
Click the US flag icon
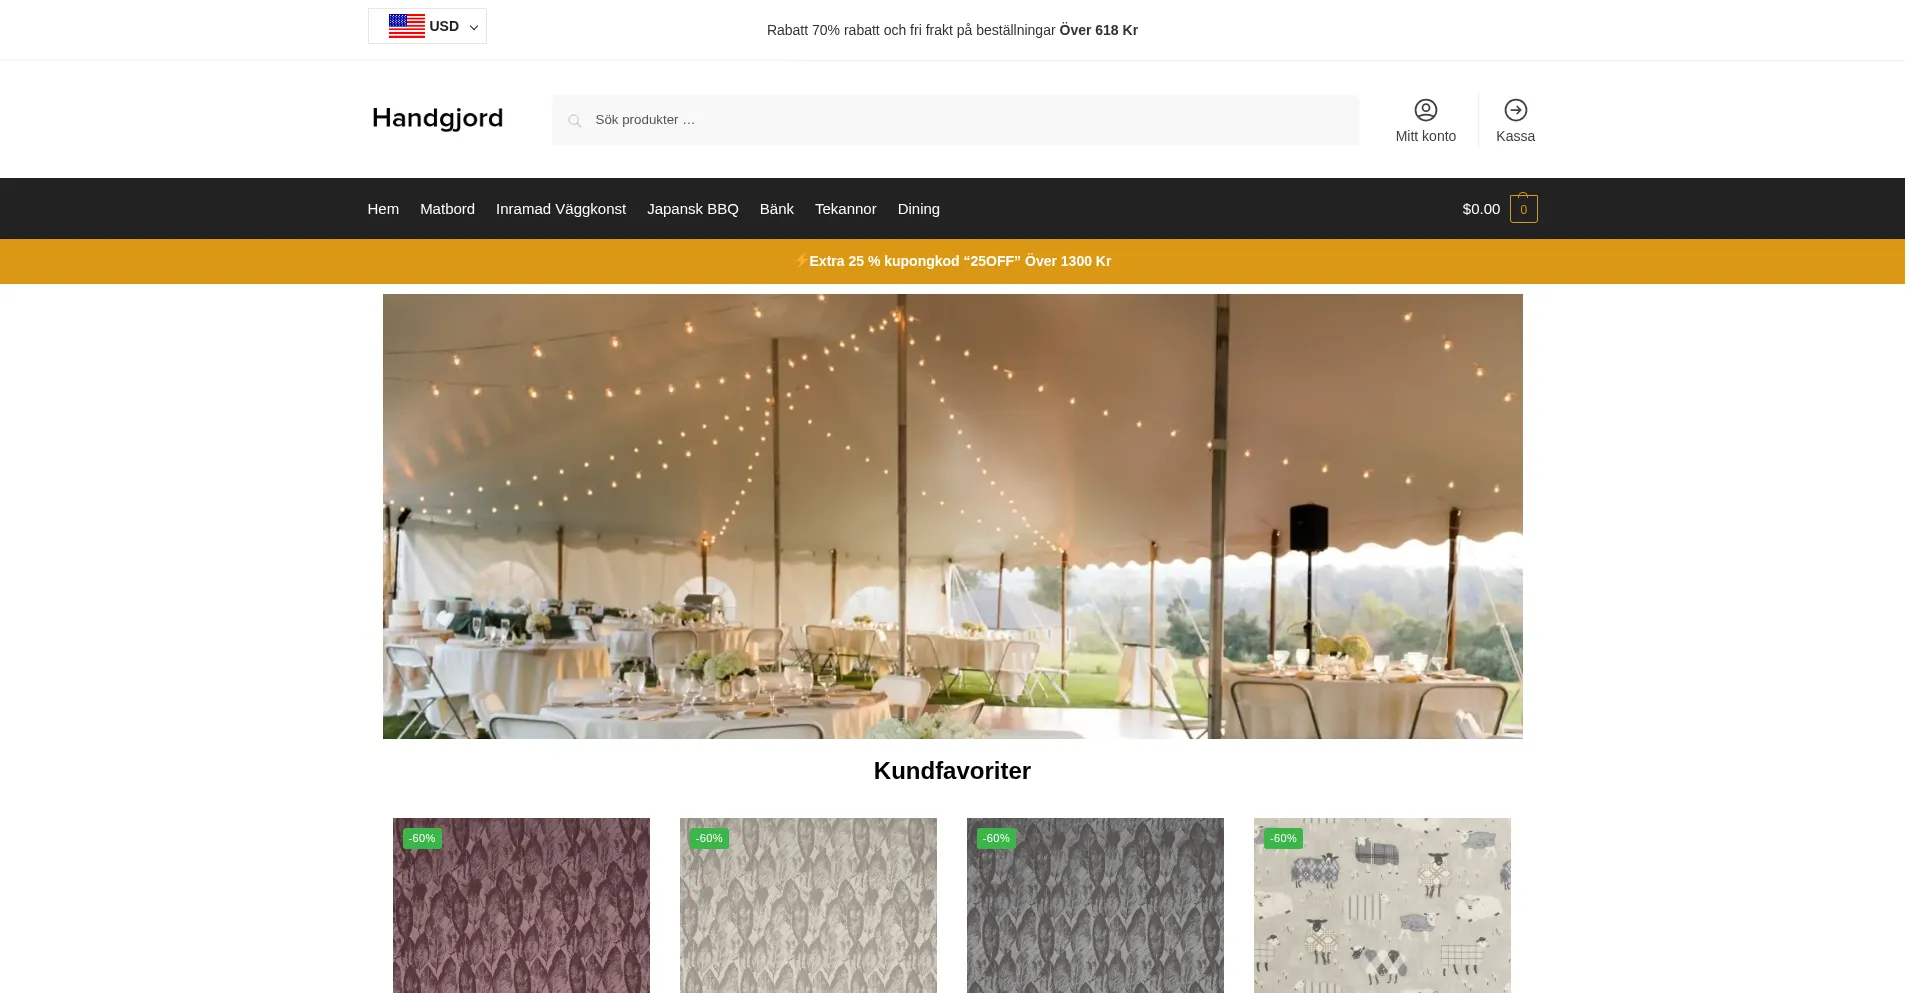click(x=406, y=26)
